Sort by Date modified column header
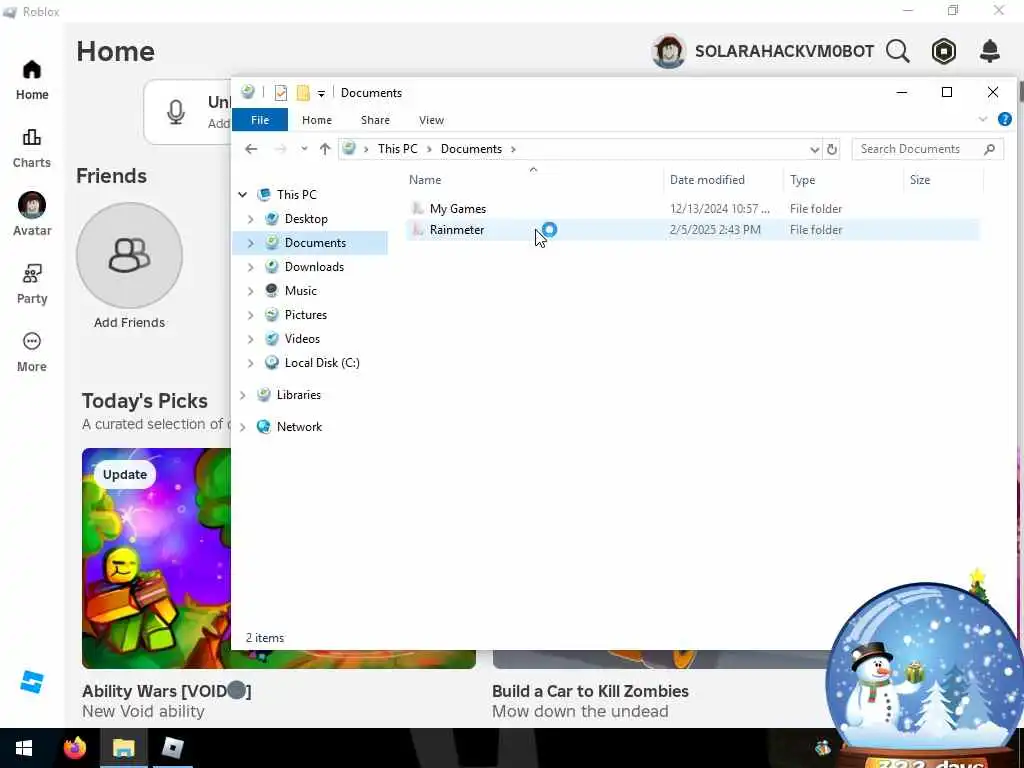This screenshot has width=1024, height=768. tap(707, 180)
